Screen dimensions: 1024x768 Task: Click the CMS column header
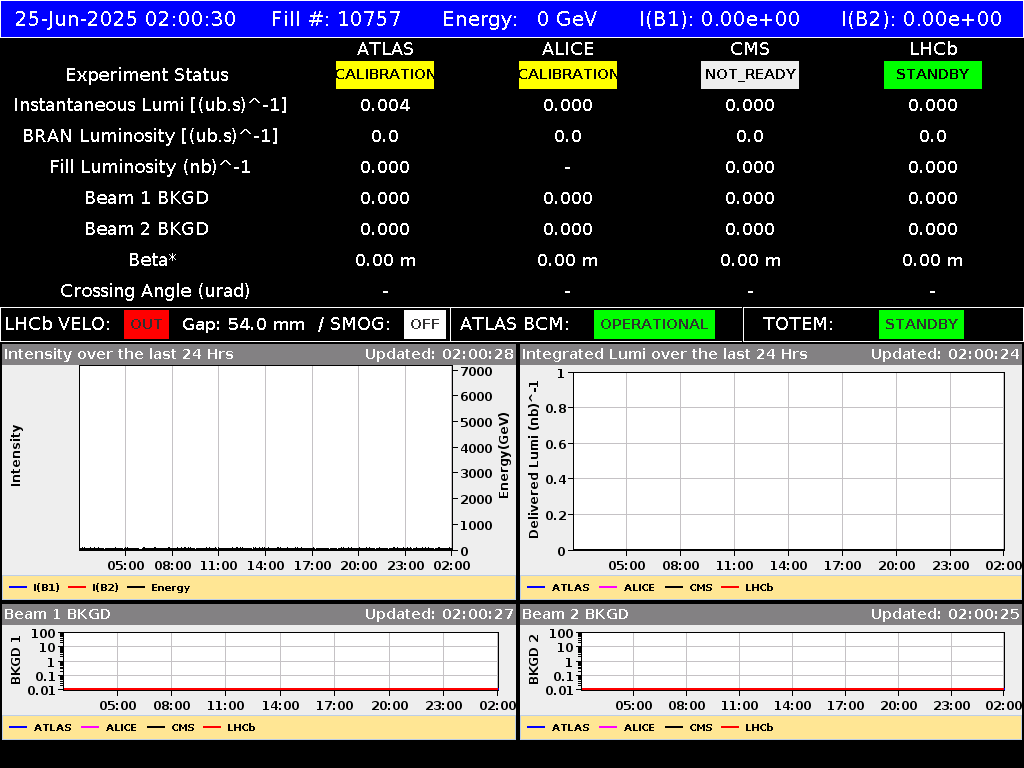750,49
